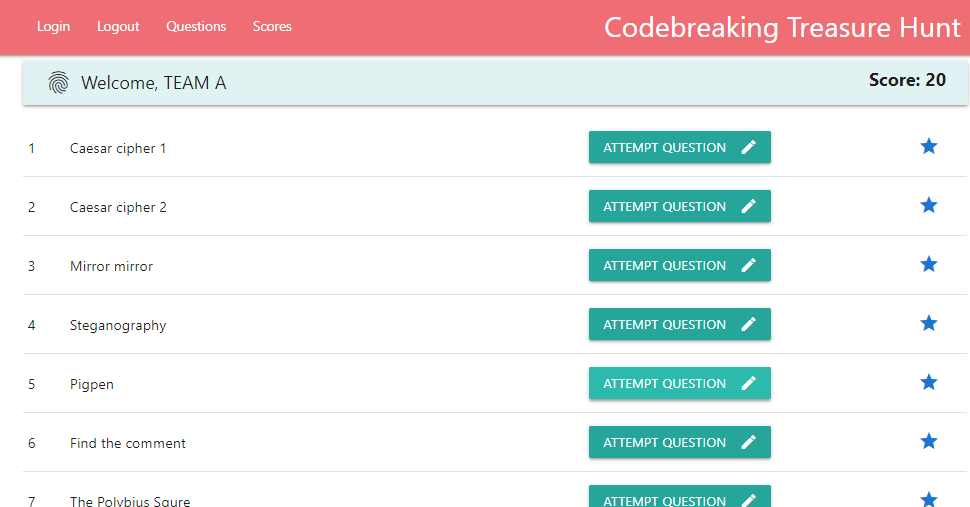Viewport: 970px width, 507px height.
Task: Click the star icon for Caesar cipher 2
Action: (929, 205)
